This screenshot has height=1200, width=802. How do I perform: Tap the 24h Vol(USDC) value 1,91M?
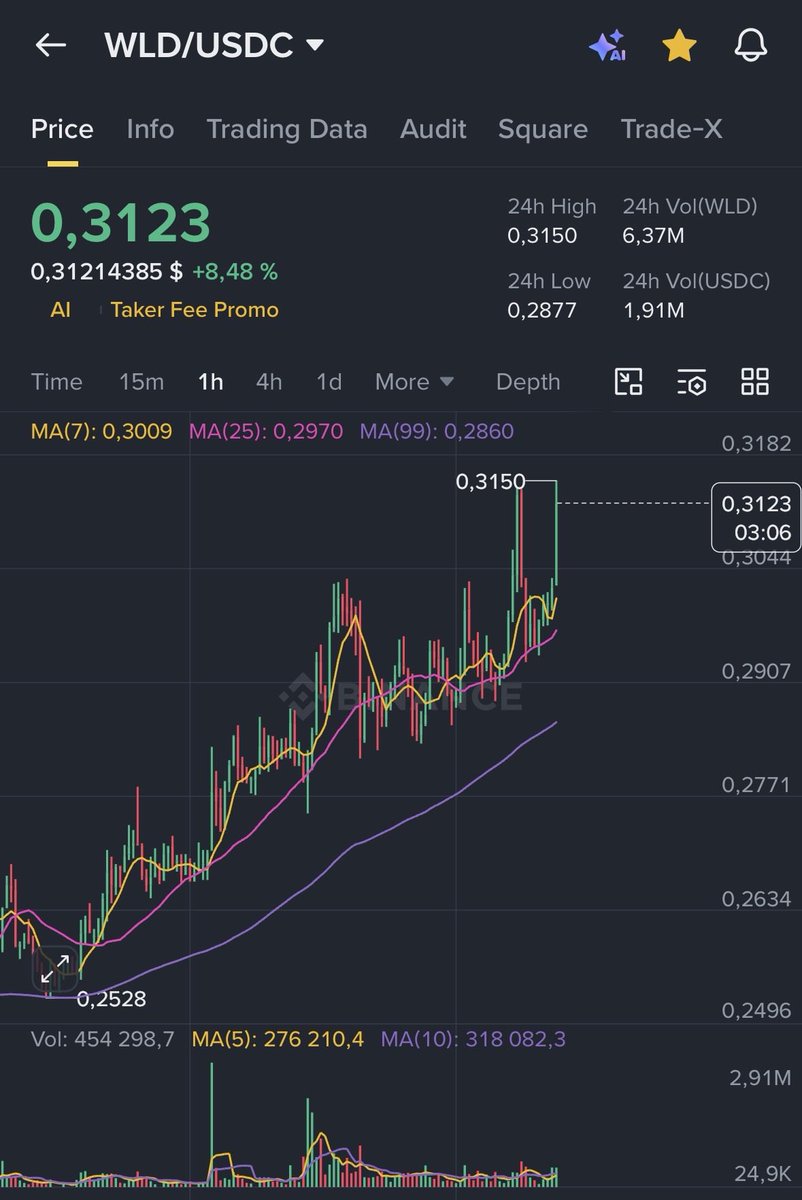point(653,310)
